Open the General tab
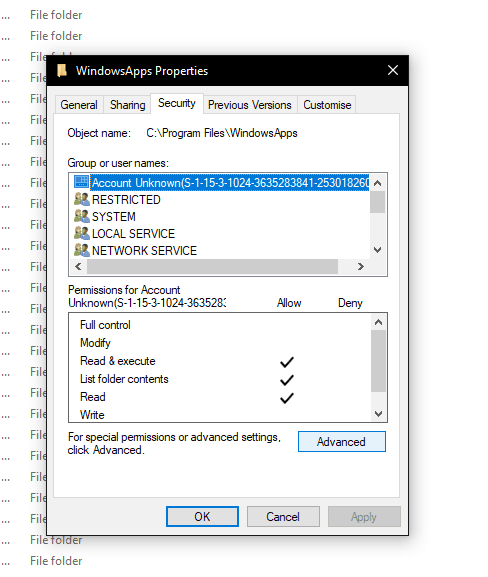 click(79, 105)
